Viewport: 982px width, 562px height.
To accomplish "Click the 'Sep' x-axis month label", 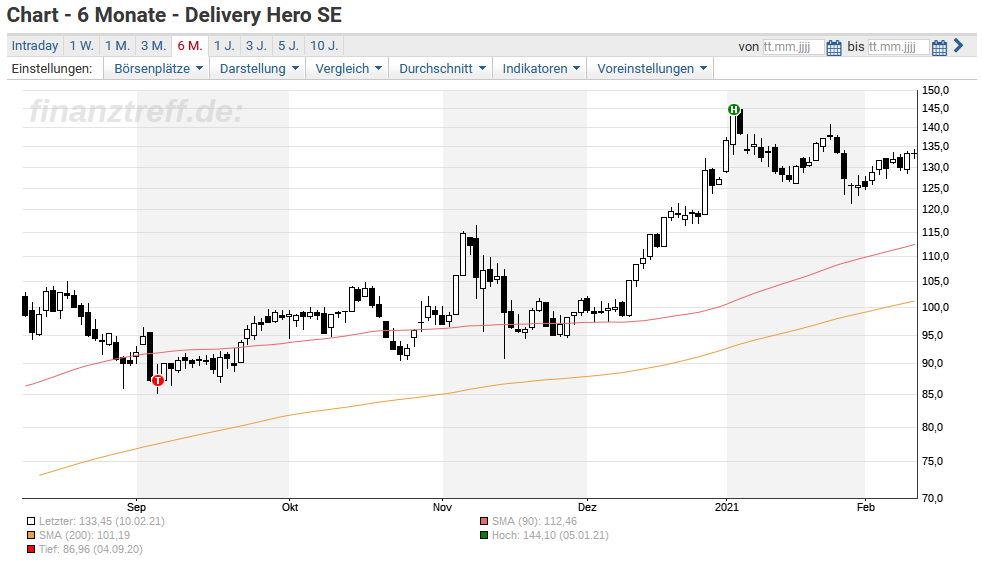I will tap(136, 507).
